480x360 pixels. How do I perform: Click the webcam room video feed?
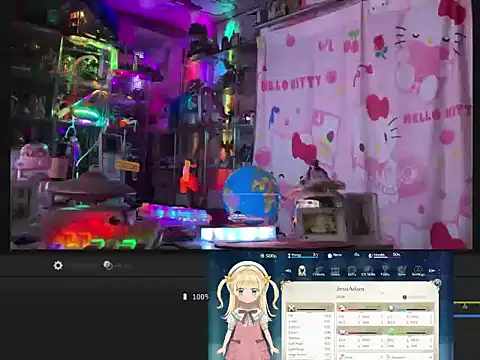tap(241, 124)
